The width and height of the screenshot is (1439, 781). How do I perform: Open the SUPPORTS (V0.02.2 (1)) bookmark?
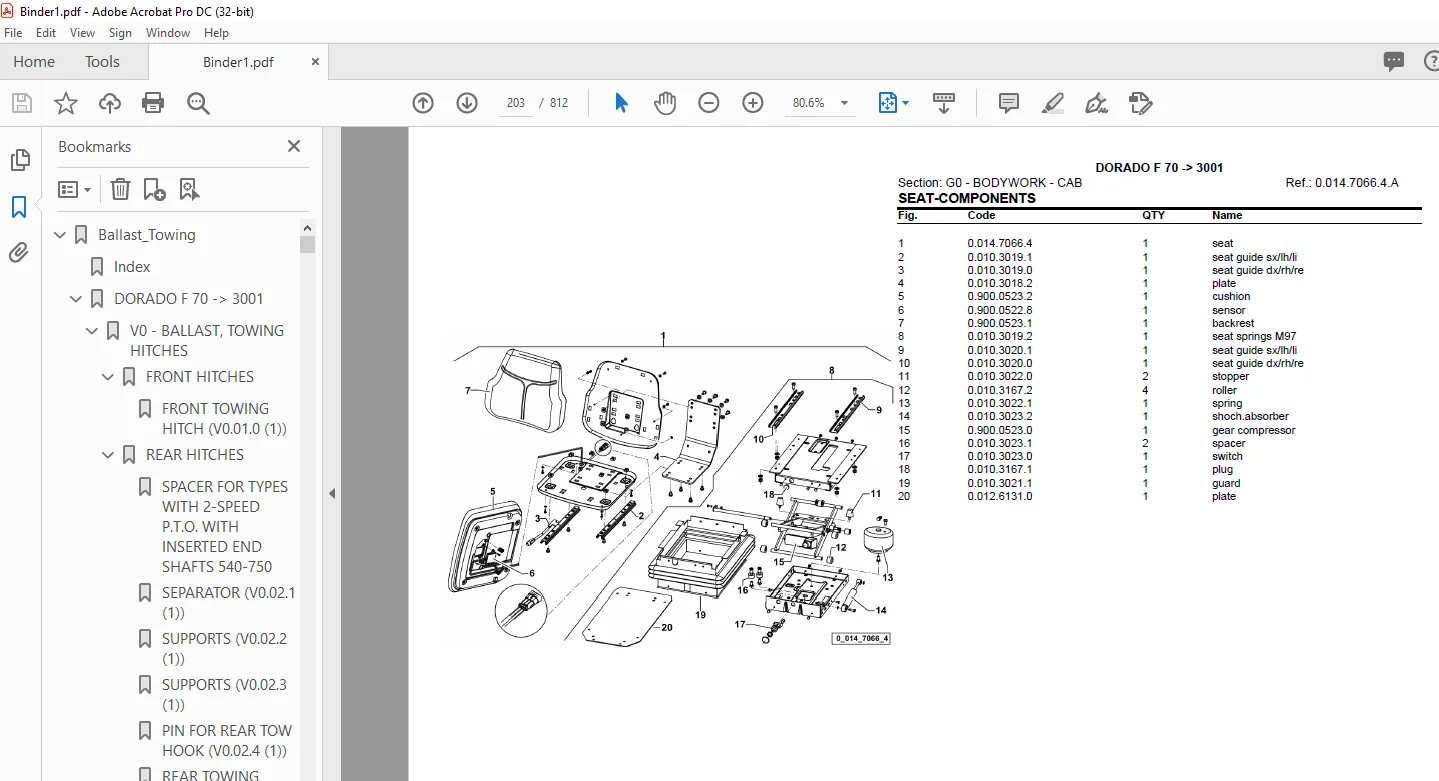click(225, 649)
